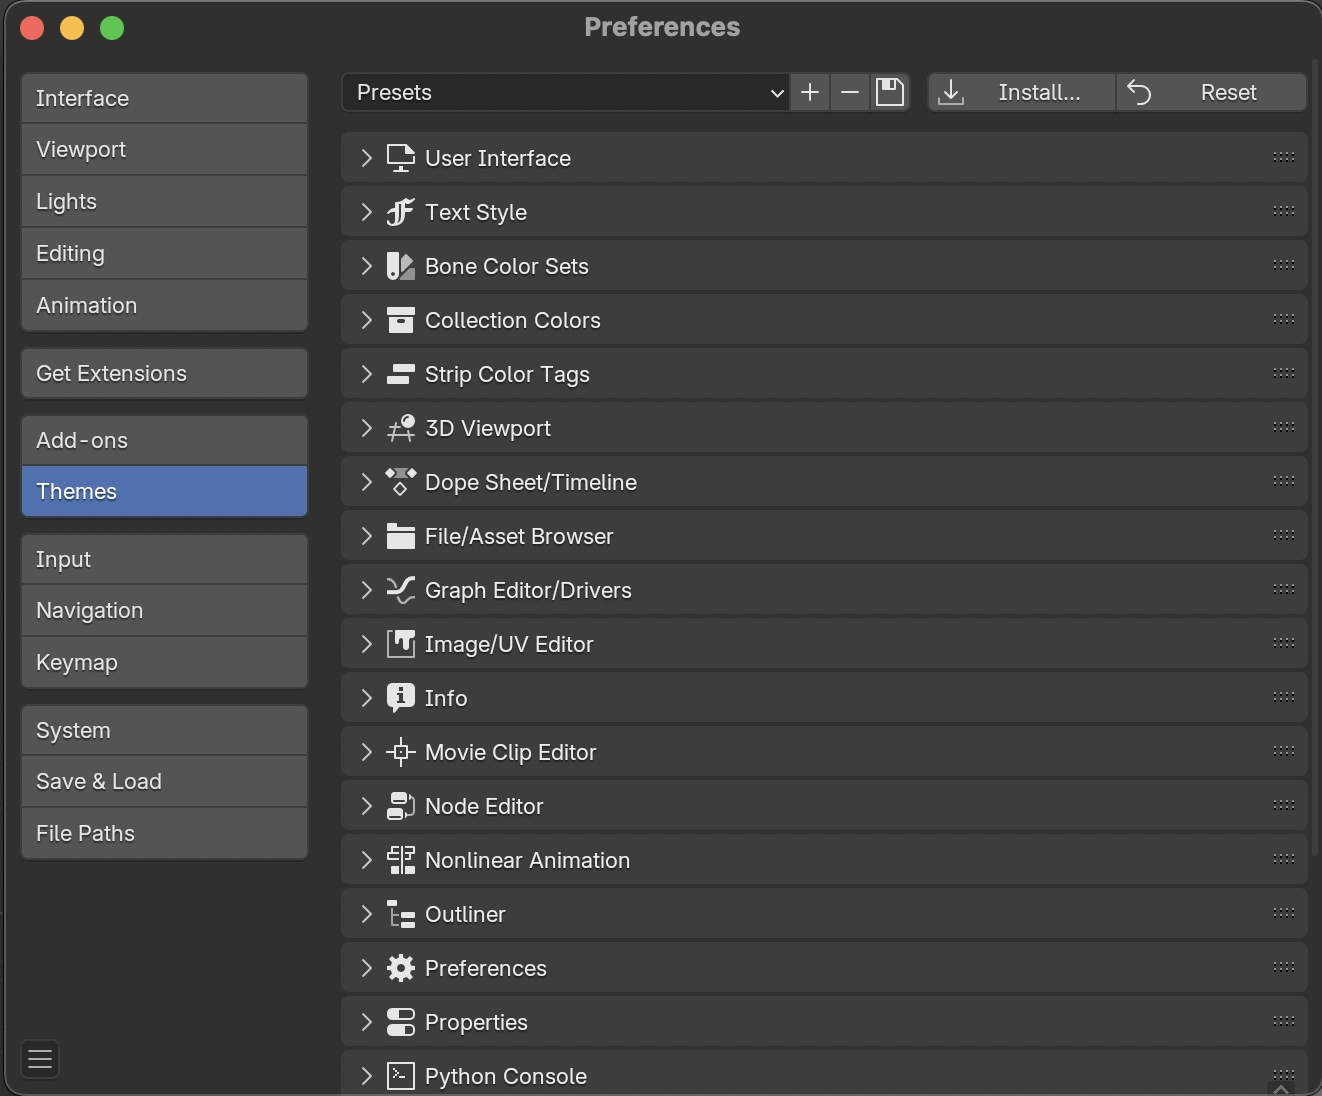This screenshot has height=1096, width=1322.
Task: Open the File Paths section
Action: 164,833
